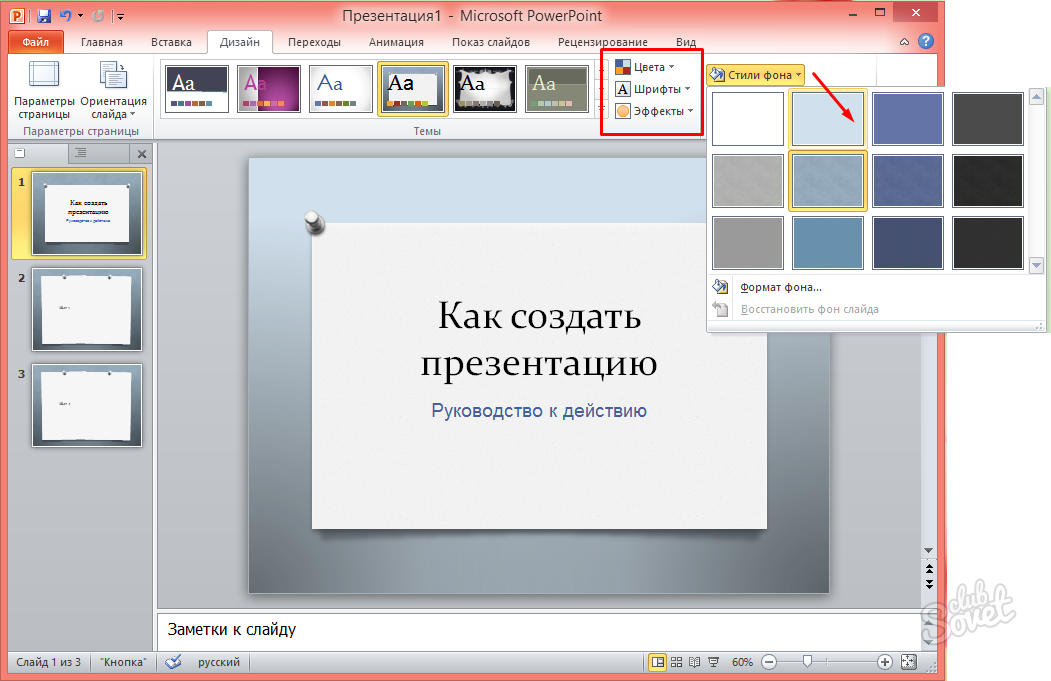
Task: Open the Анимация ribbon tab
Action: point(396,42)
